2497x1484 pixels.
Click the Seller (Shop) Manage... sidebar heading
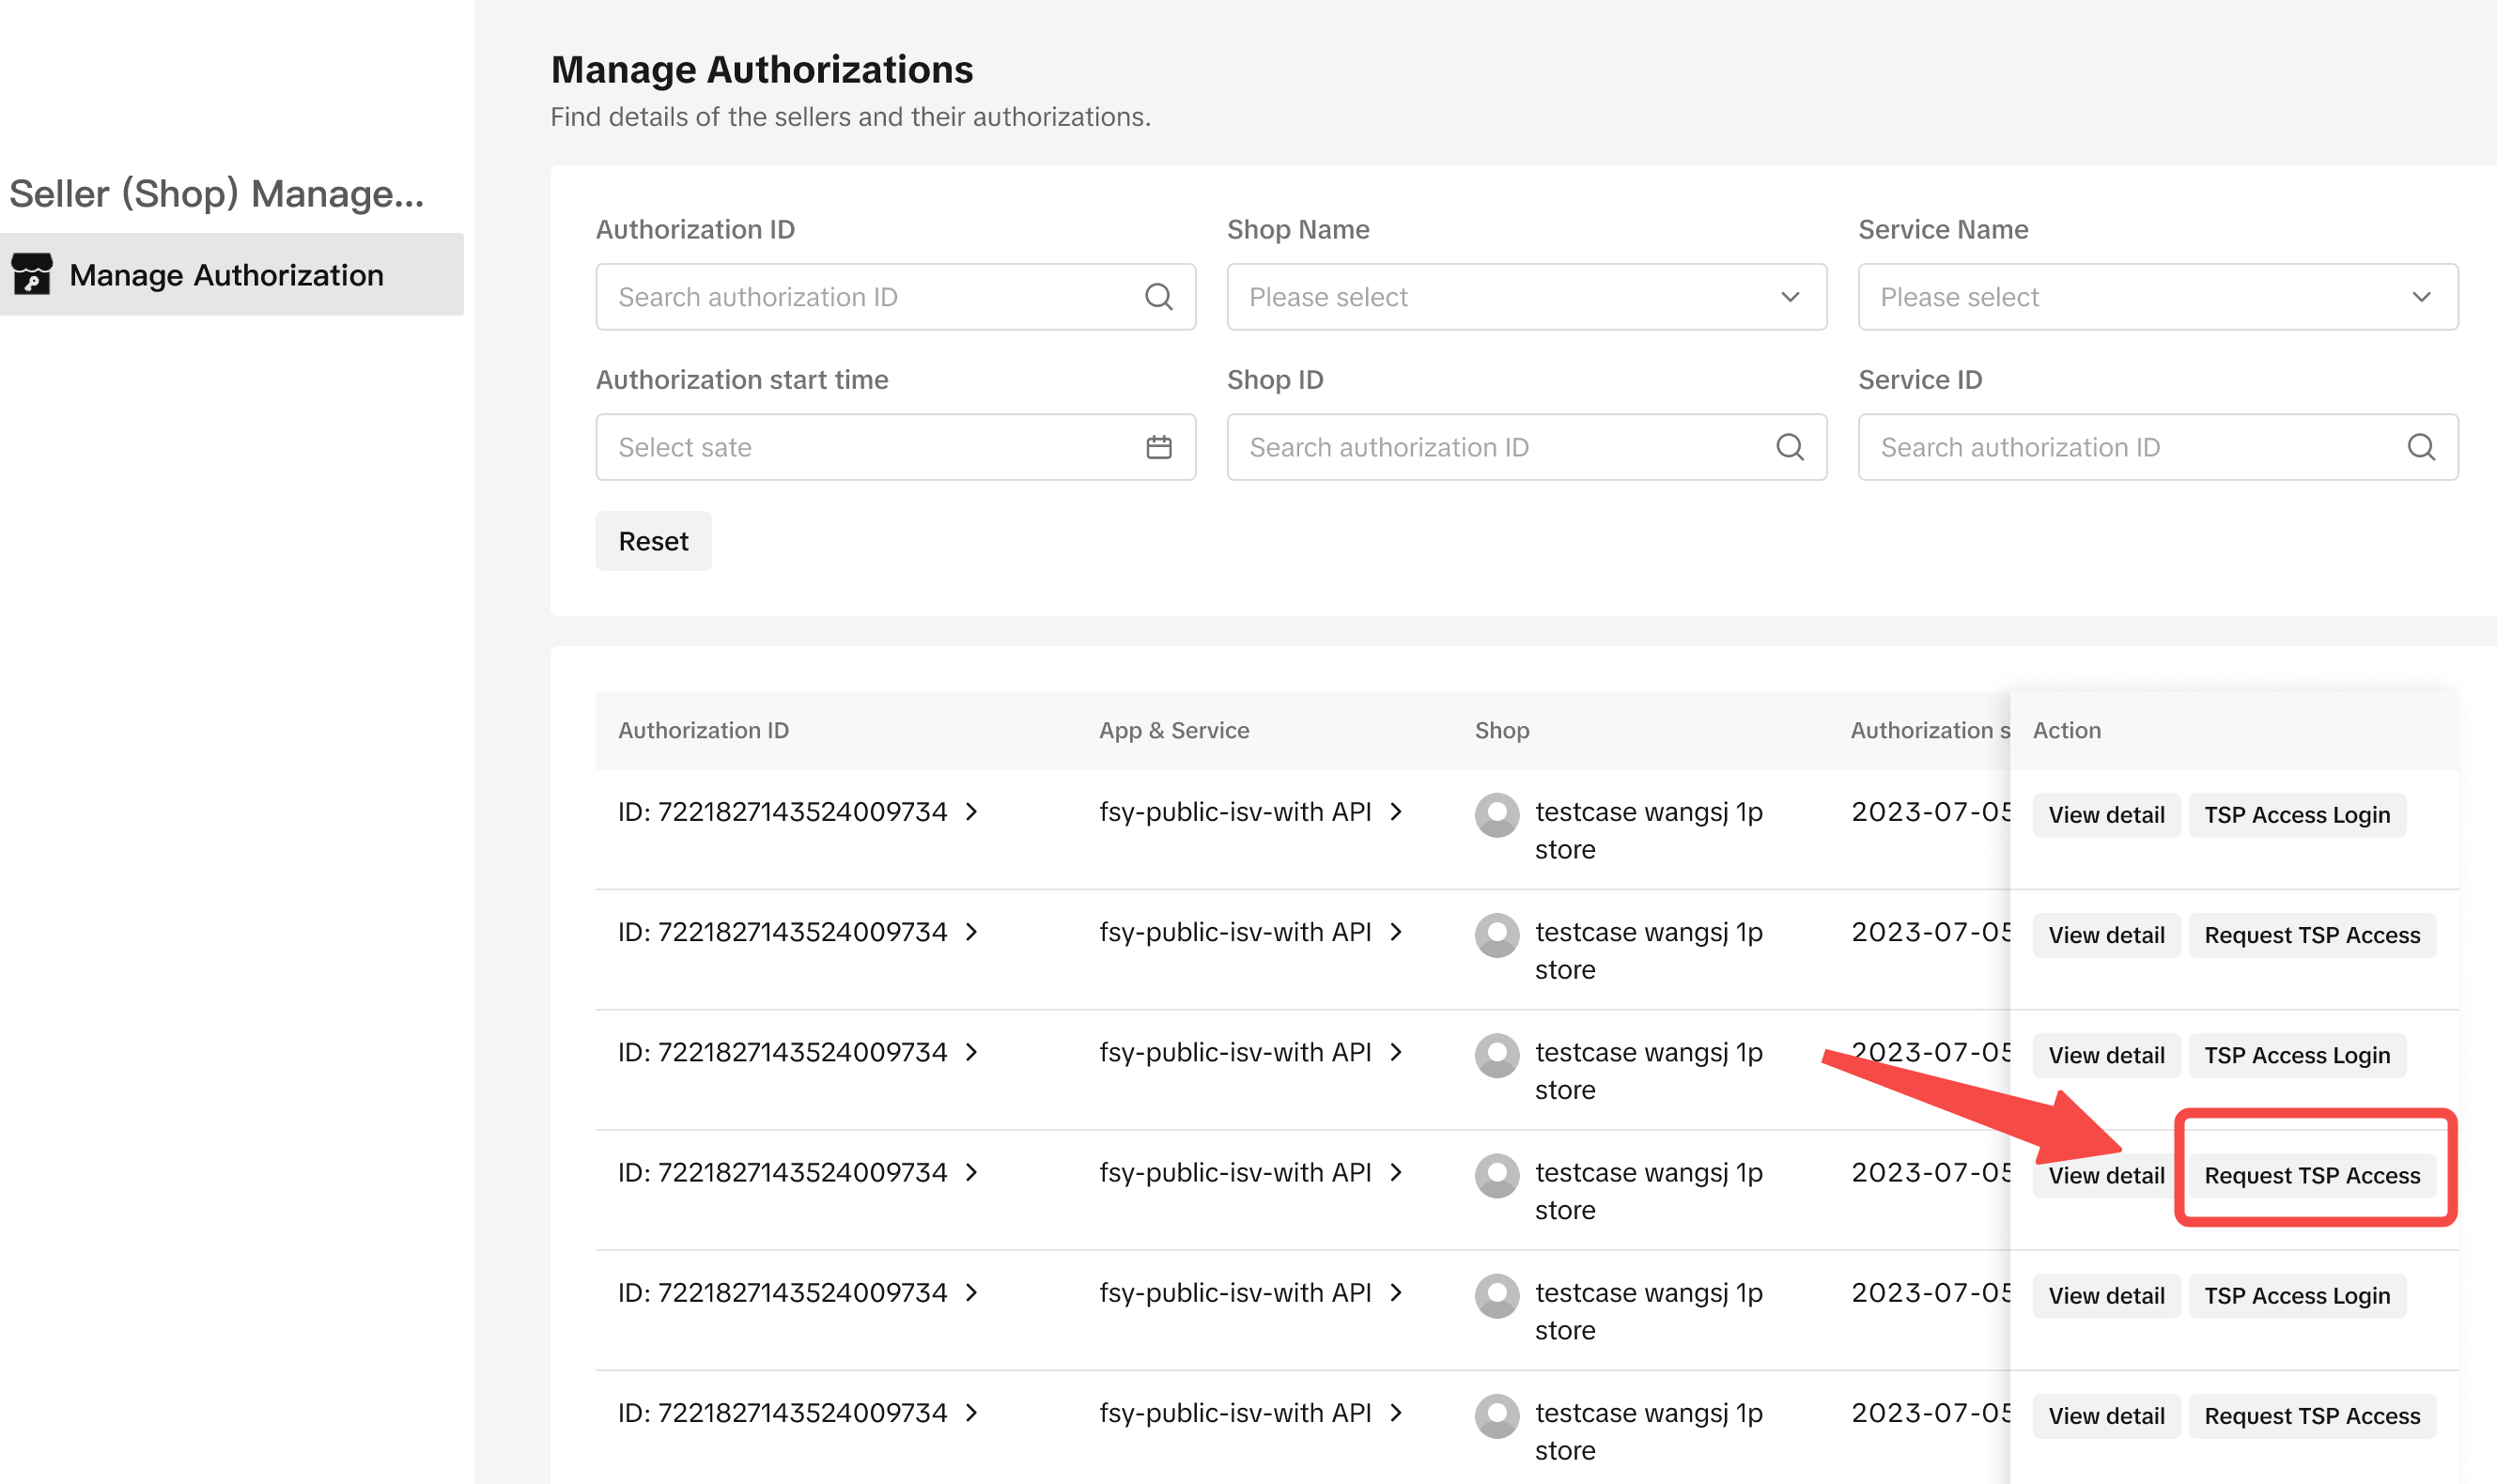(217, 194)
